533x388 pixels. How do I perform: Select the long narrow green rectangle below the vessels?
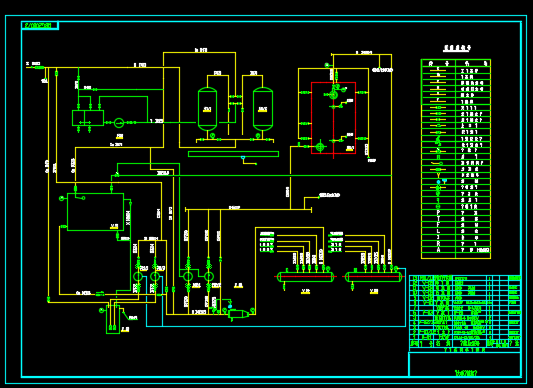point(234,154)
